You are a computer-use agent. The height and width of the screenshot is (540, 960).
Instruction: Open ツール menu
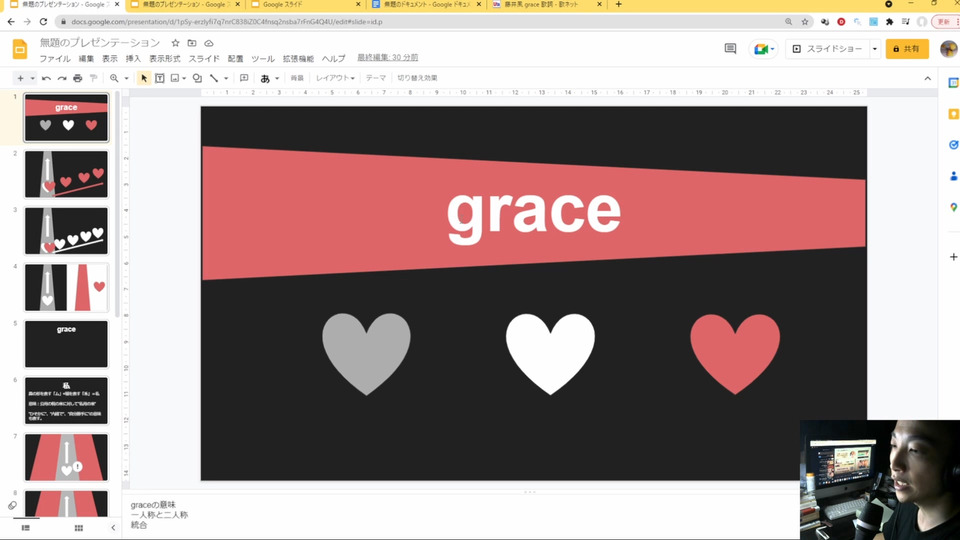[263, 59]
